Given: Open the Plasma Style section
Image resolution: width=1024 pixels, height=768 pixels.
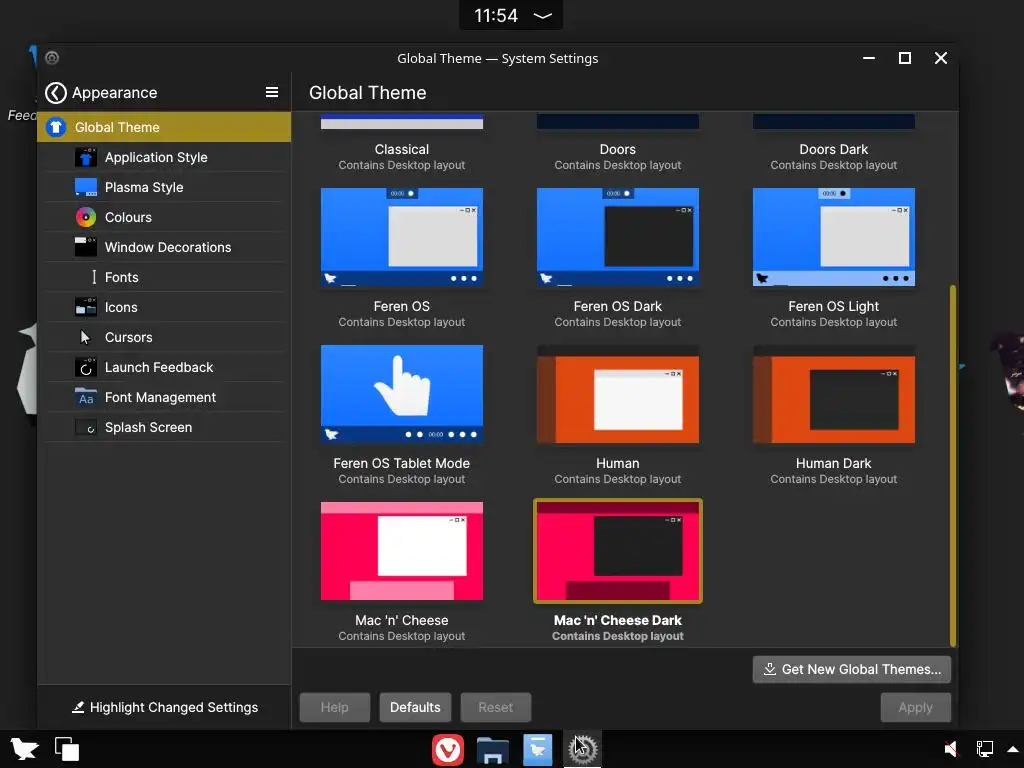Looking at the screenshot, I should [164, 187].
